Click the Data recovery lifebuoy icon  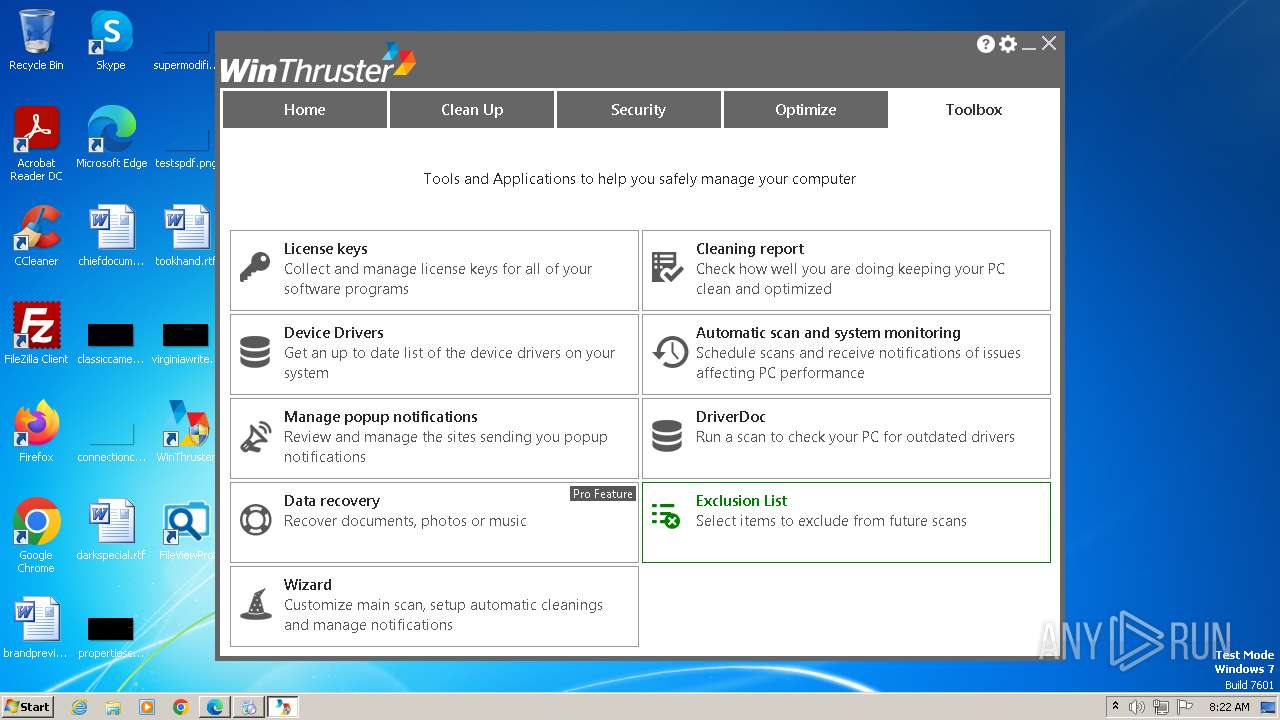[x=255, y=521]
